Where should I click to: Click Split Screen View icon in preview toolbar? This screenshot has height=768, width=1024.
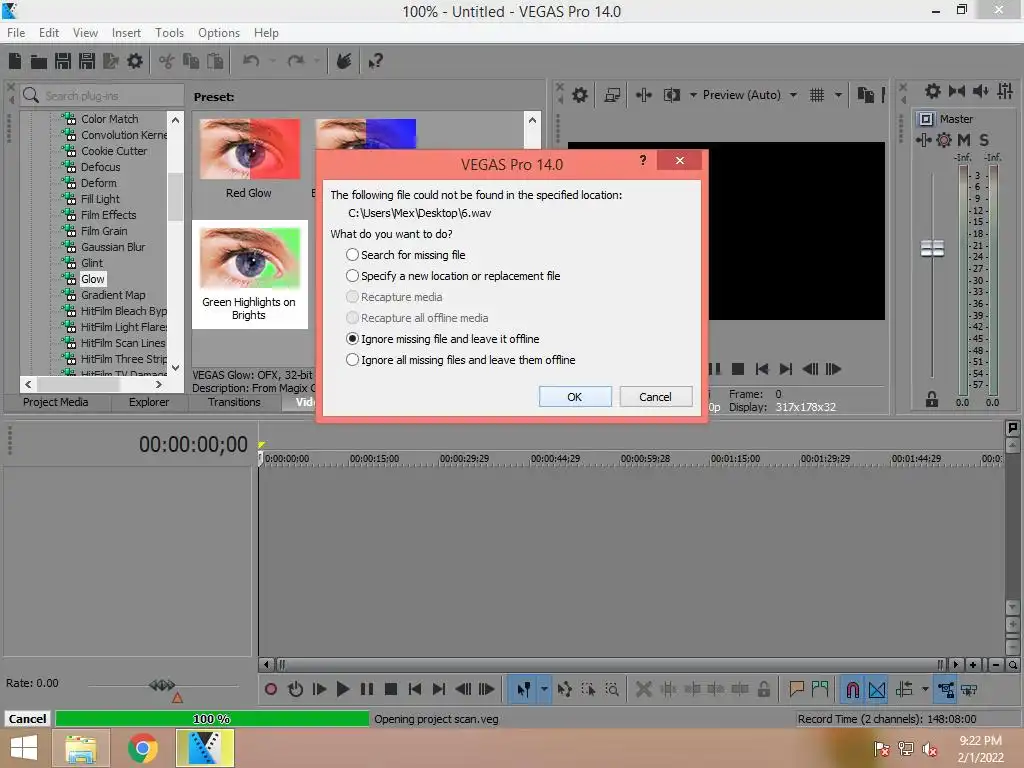[671, 95]
